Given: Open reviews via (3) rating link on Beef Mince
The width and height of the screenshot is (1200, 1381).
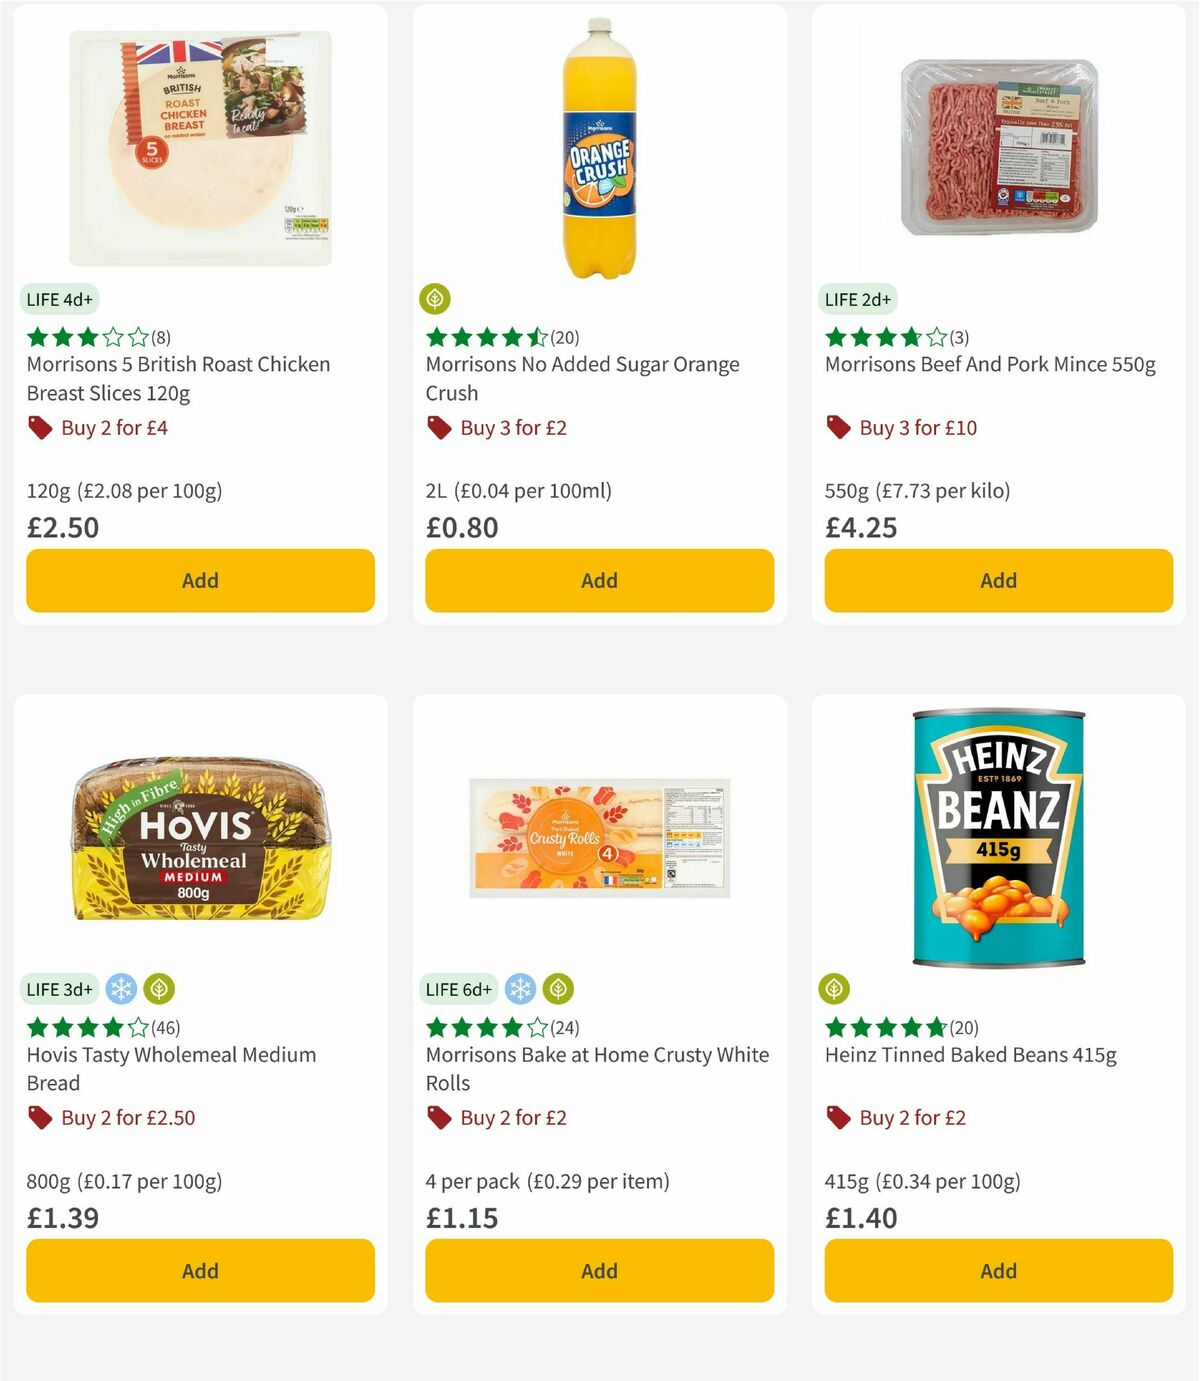Looking at the screenshot, I should tap(959, 337).
